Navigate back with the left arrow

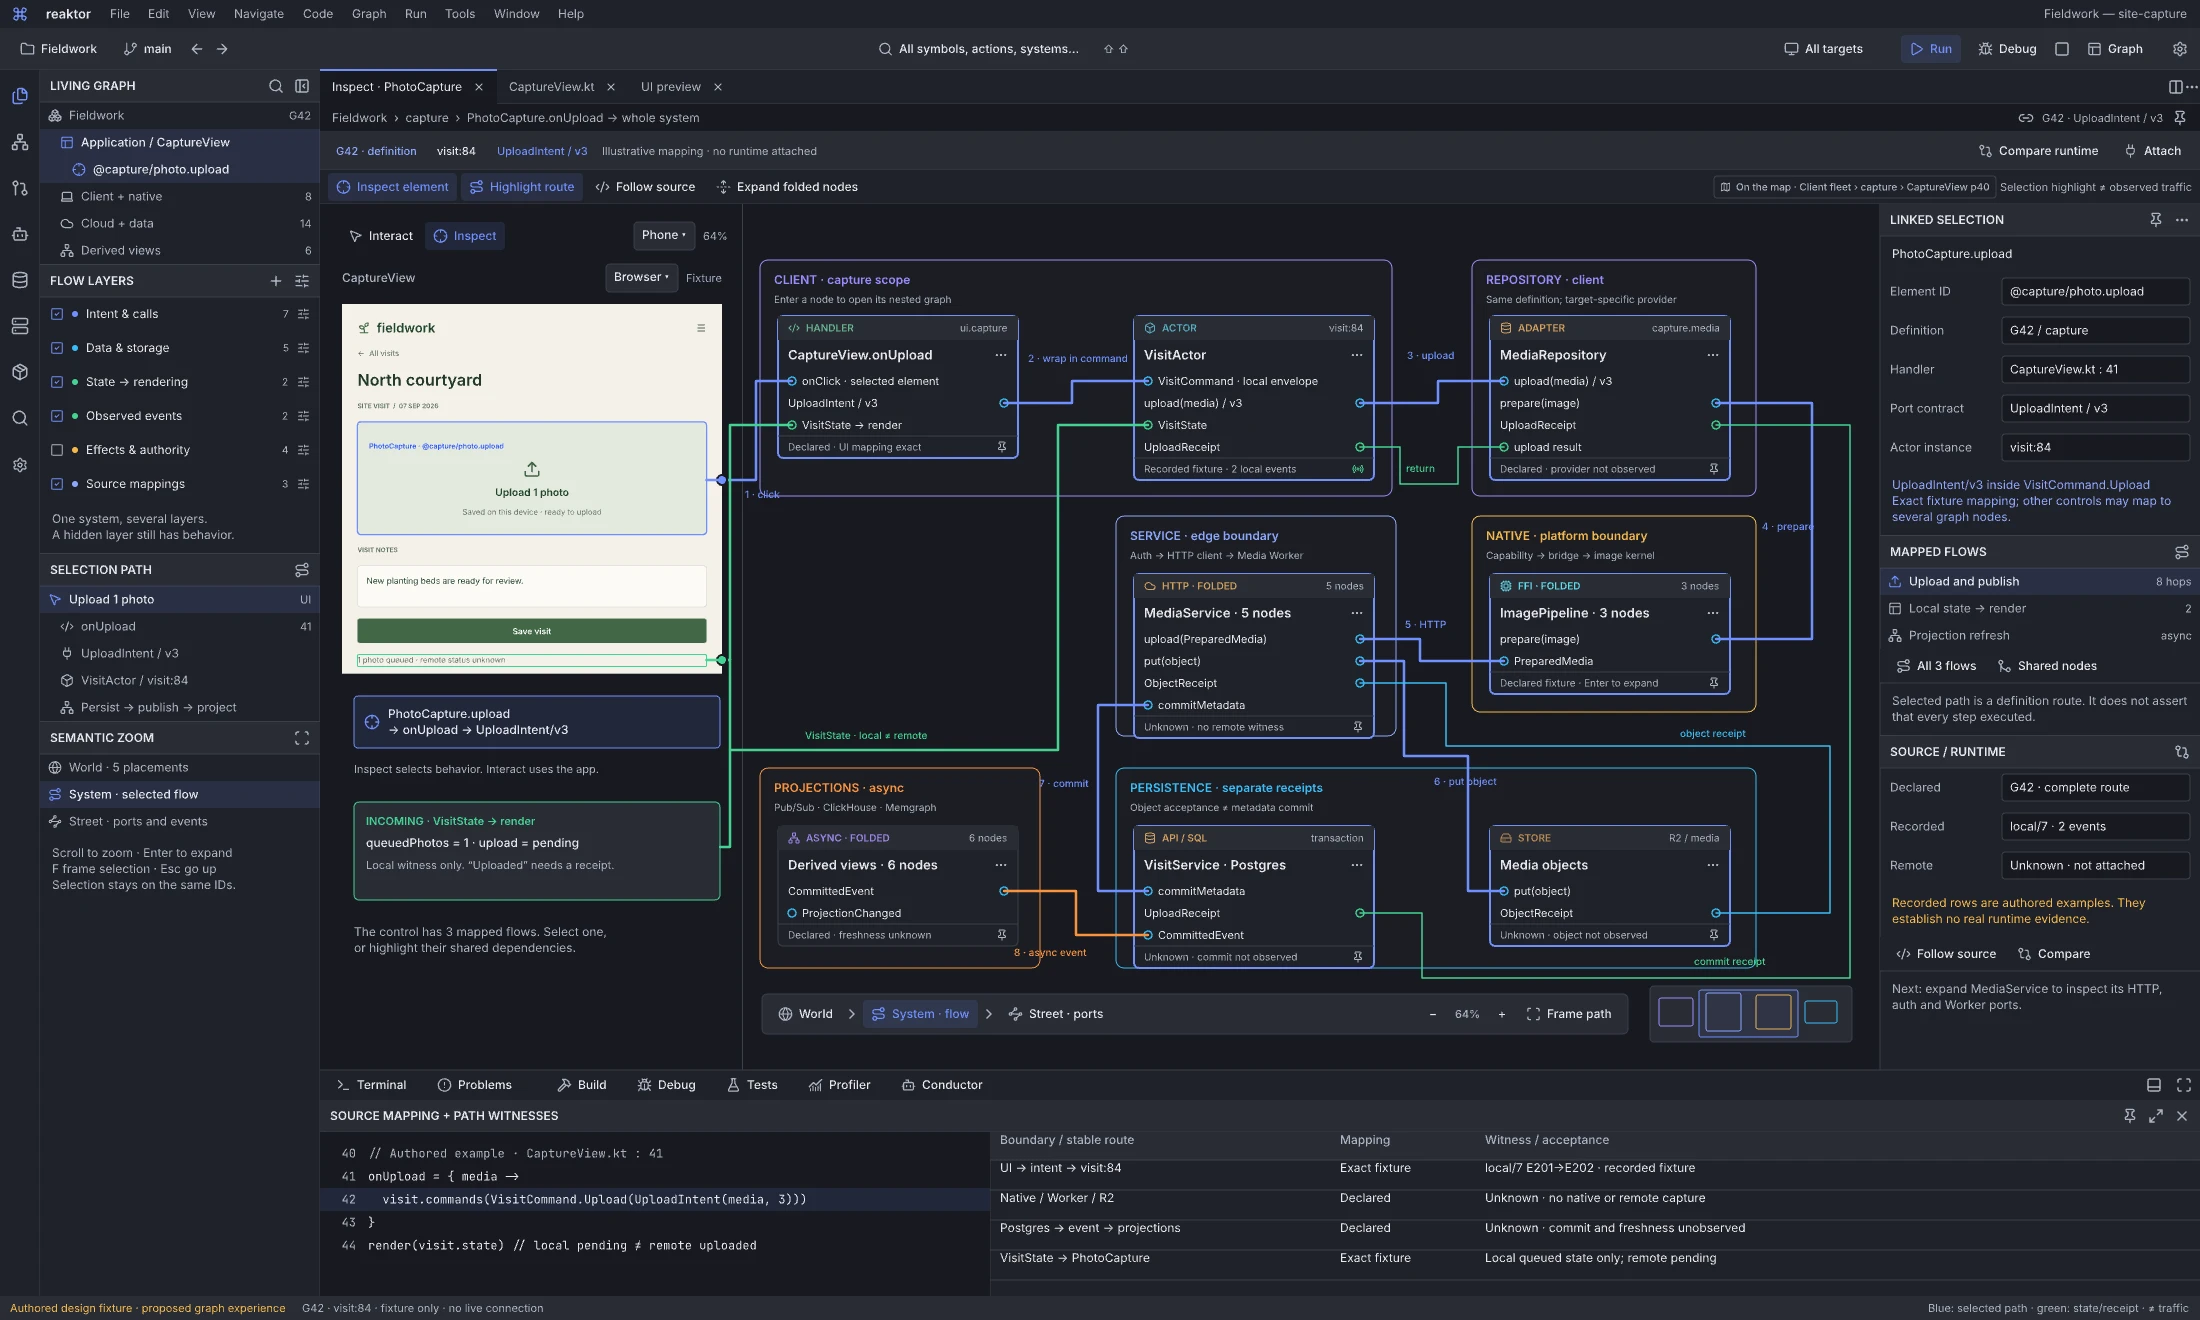(197, 49)
